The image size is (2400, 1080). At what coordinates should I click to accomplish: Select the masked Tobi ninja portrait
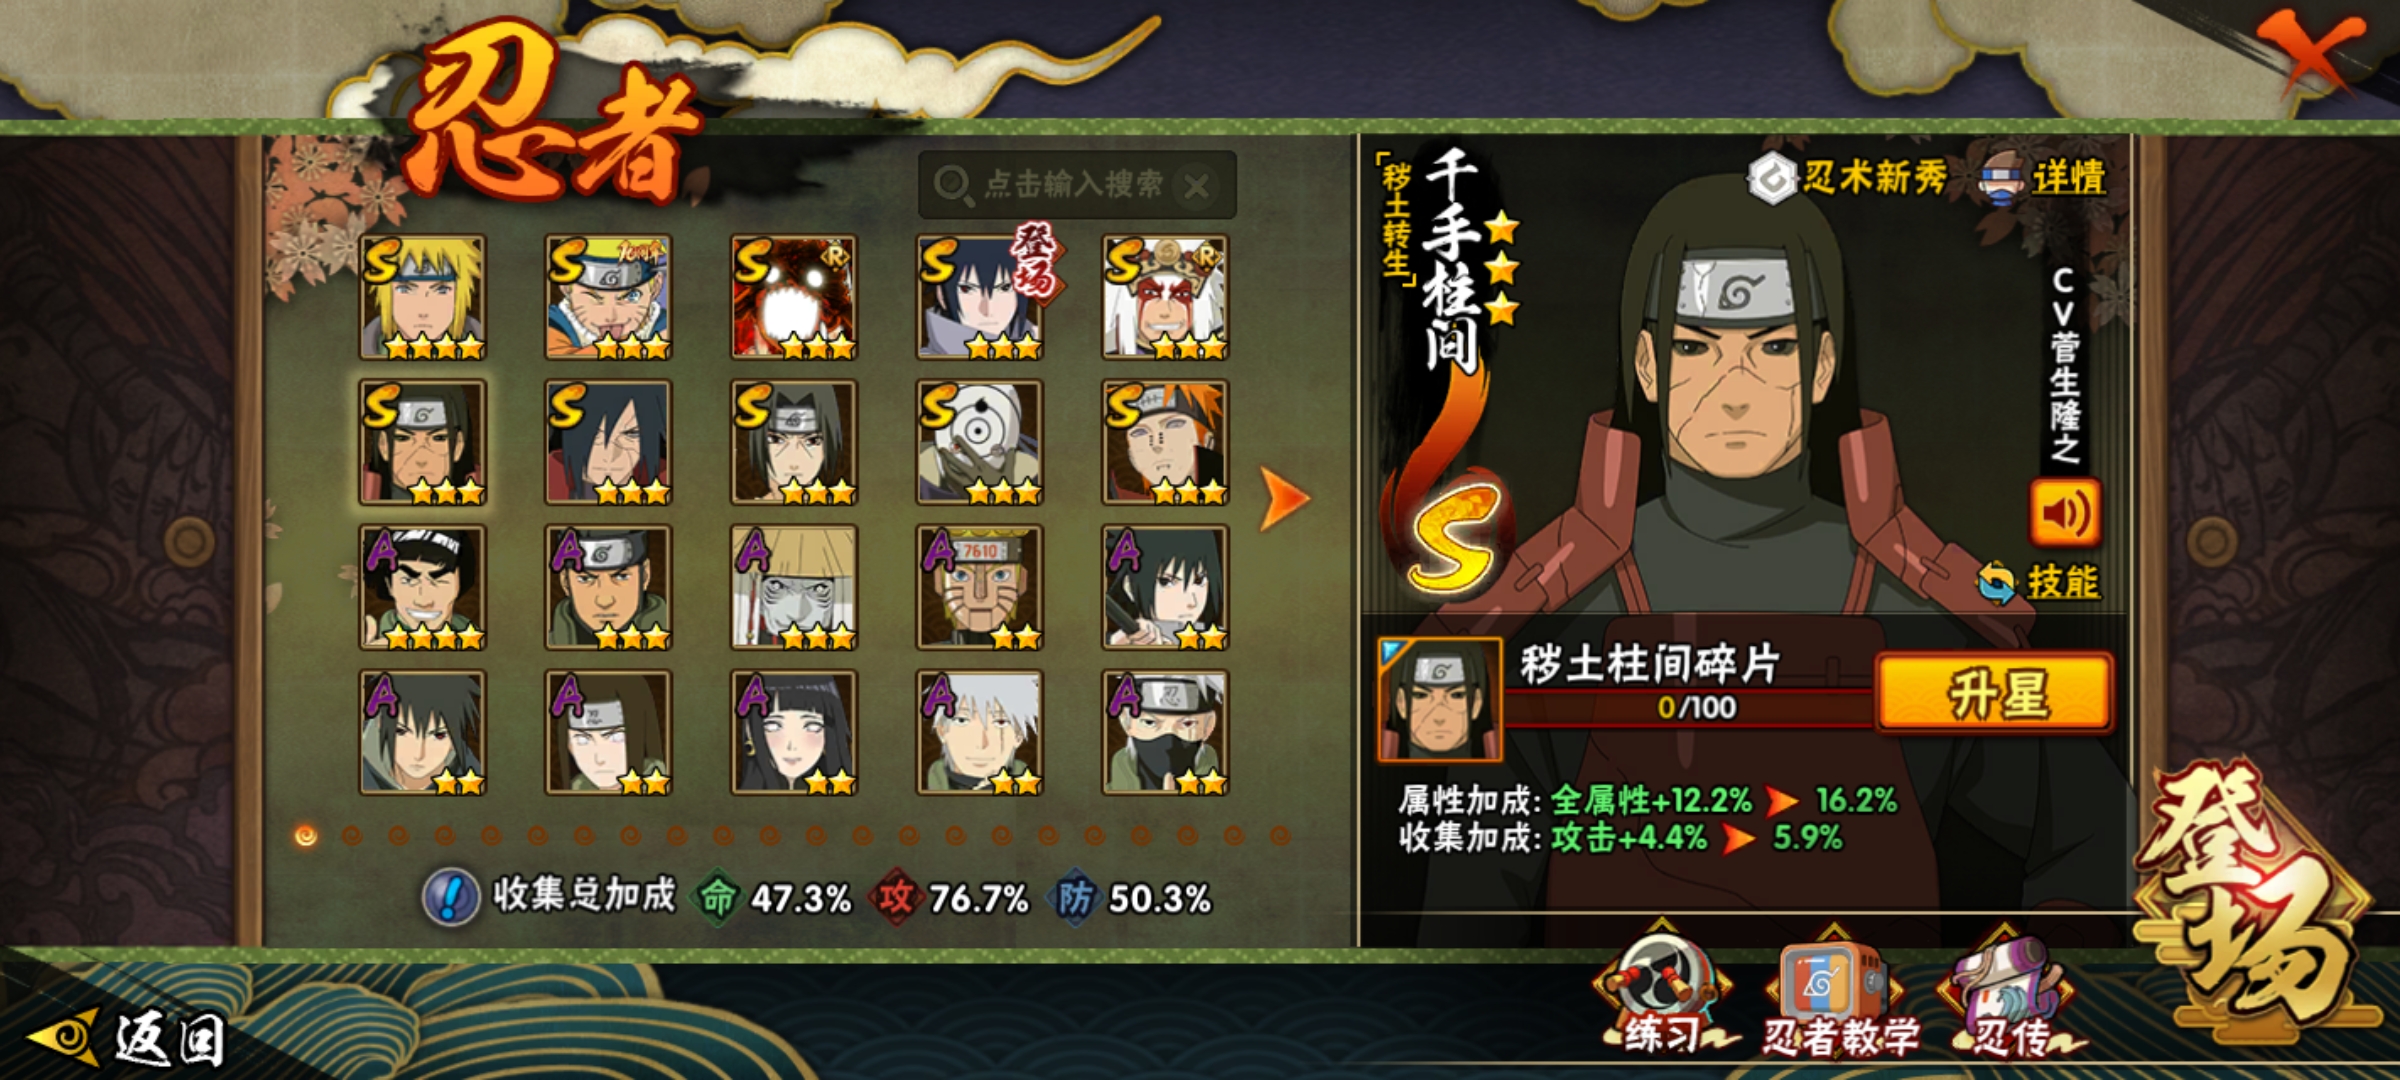[x=980, y=442]
